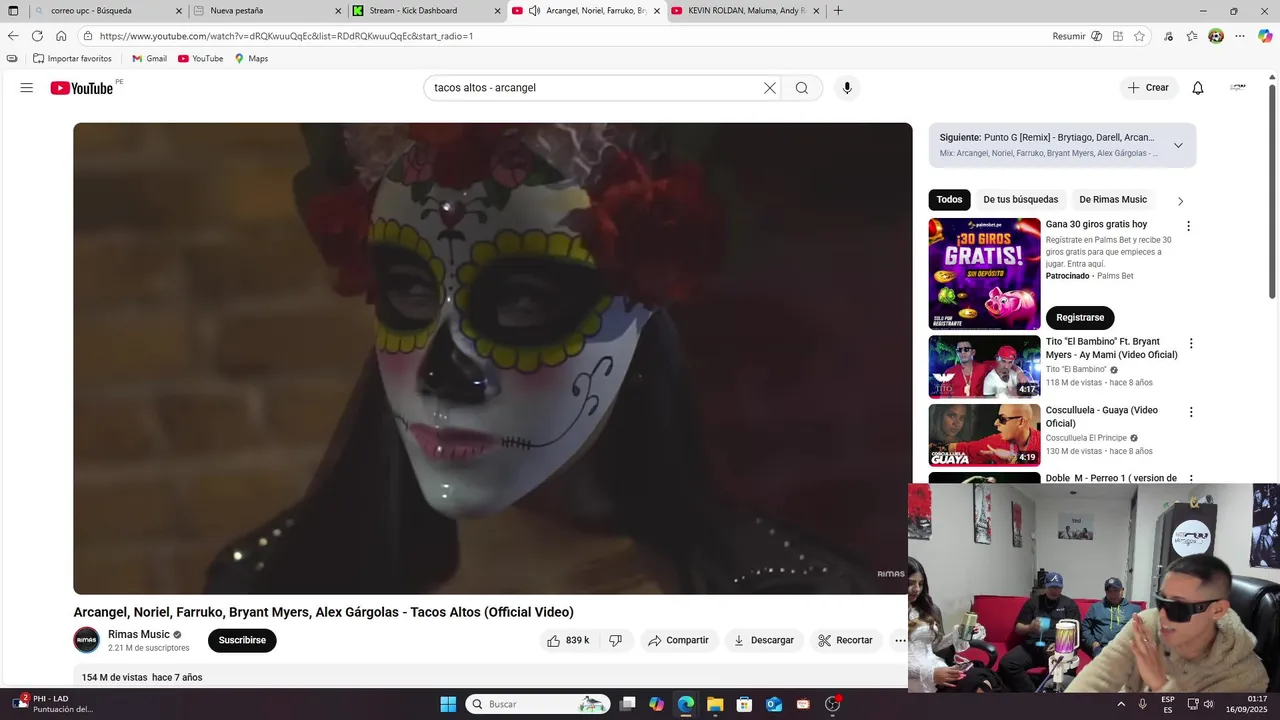The width and height of the screenshot is (1280, 720).
Task: Open the Rimas Music channel name link
Action: click(139, 634)
